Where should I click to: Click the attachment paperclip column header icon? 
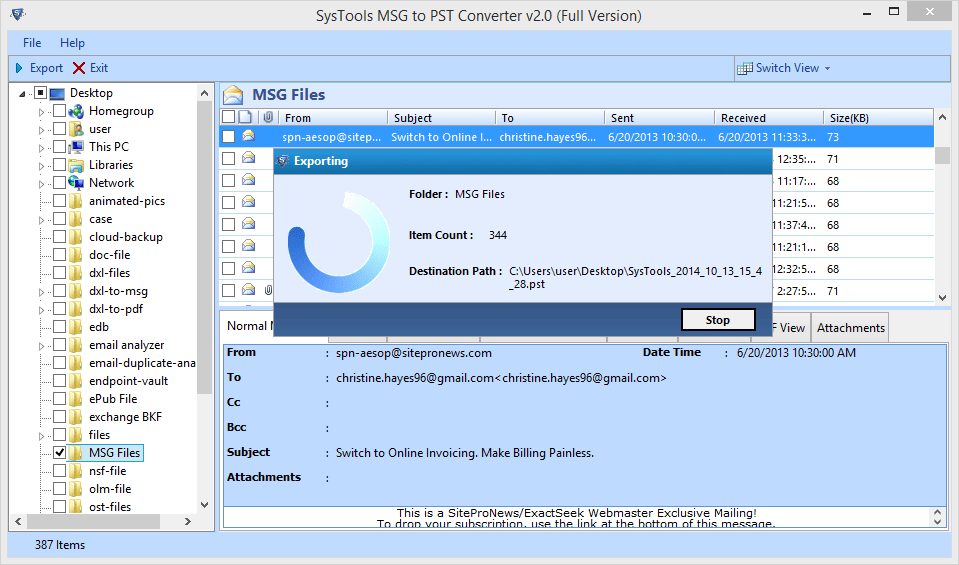point(268,117)
